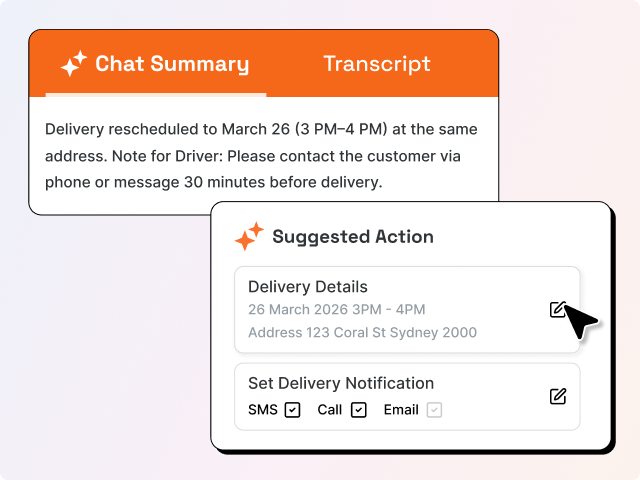This screenshot has width=640, height=480.
Task: Click the Email label text
Action: (401, 409)
